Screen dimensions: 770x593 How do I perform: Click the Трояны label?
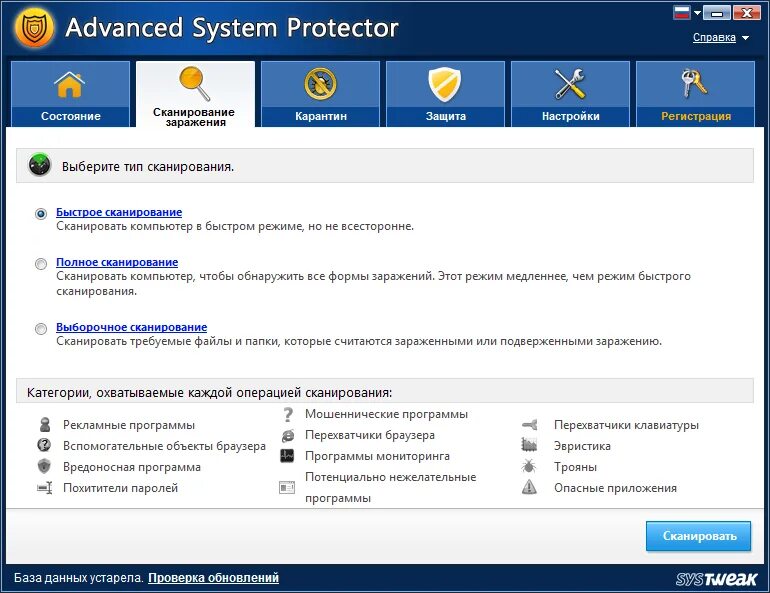click(x=575, y=467)
